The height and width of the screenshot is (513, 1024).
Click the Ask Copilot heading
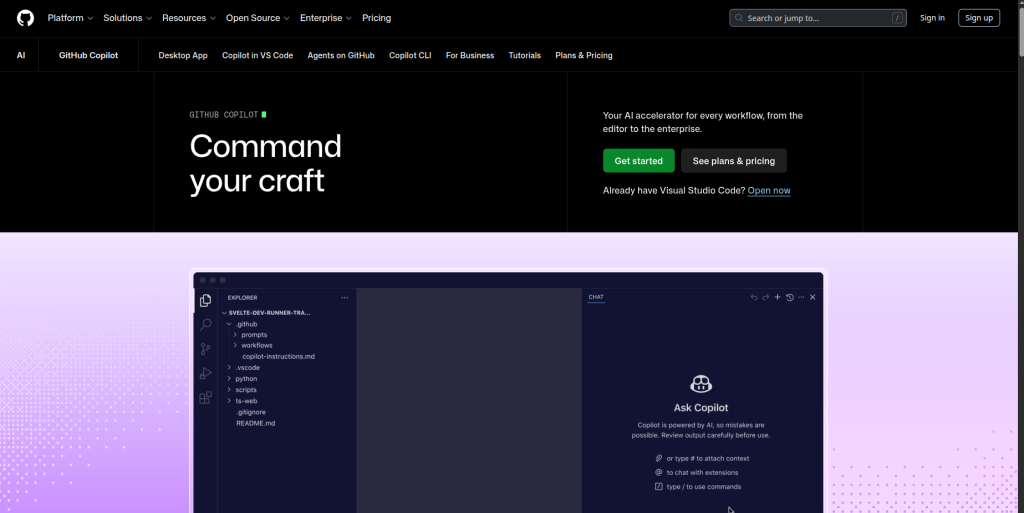[x=701, y=408]
